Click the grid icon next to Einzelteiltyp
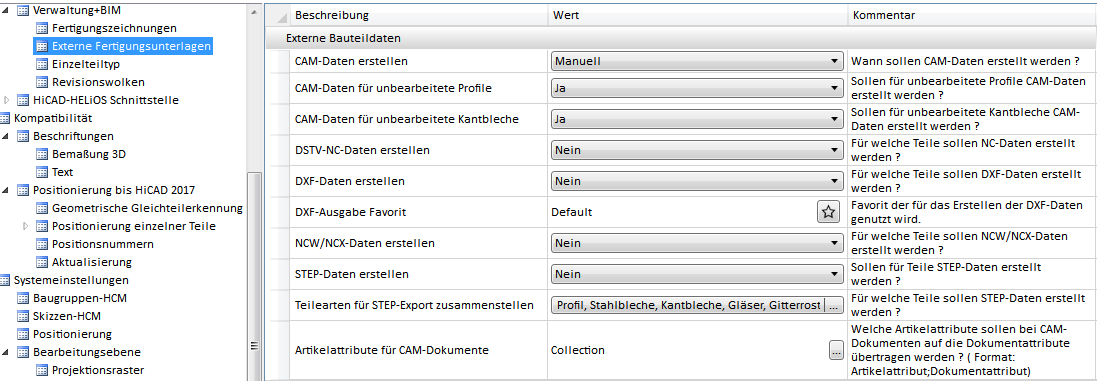Viewport: 1097px width, 381px height. 42,64
